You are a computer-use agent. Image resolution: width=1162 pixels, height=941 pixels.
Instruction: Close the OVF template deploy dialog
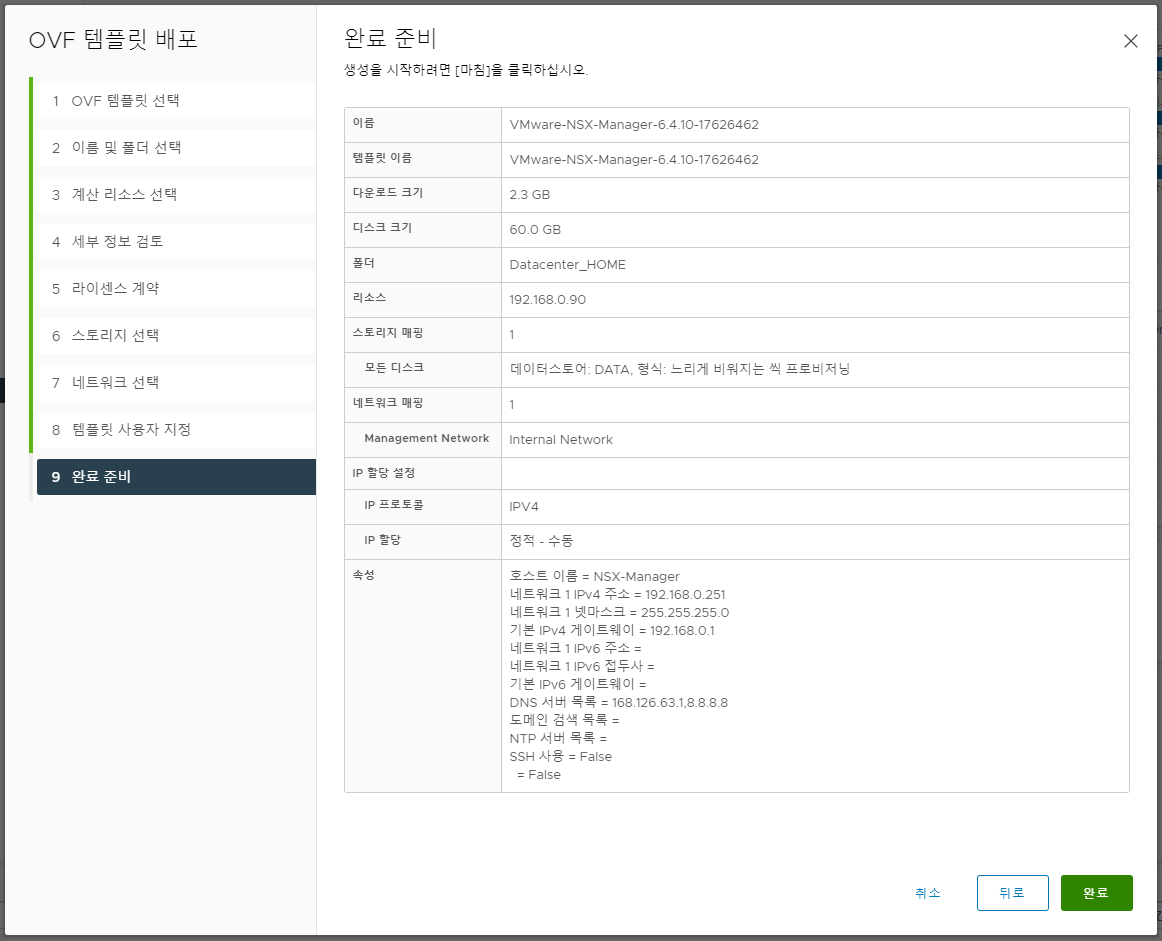tap(1130, 41)
